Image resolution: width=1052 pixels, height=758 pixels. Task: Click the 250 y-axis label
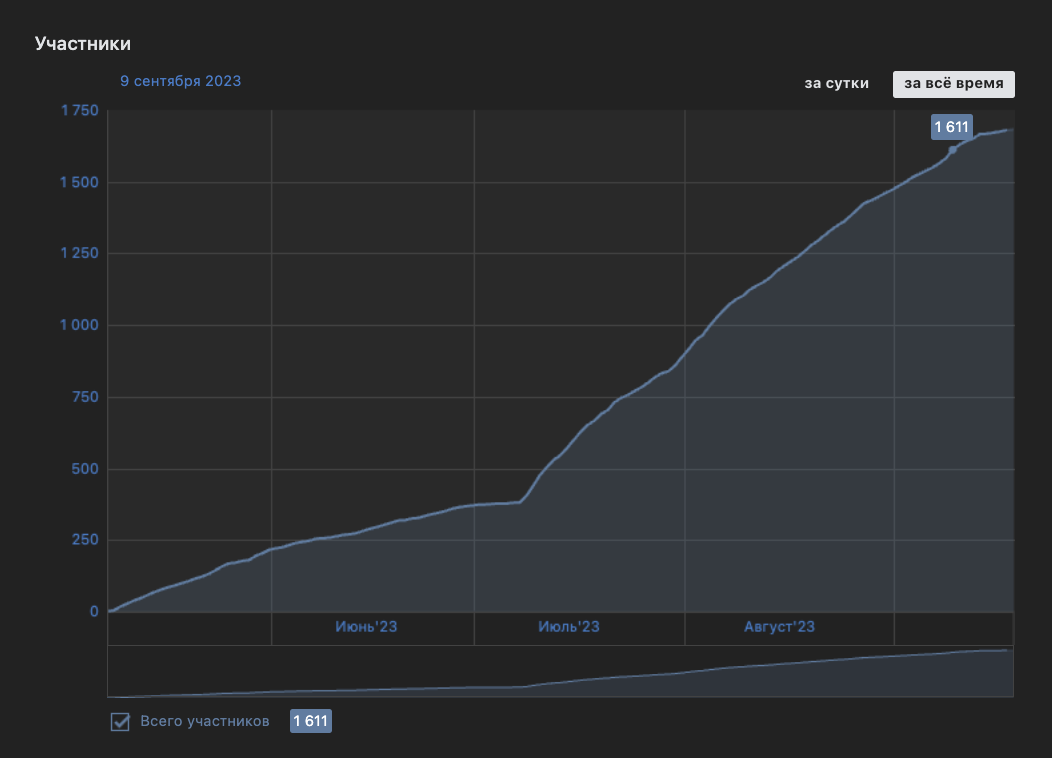click(x=85, y=540)
